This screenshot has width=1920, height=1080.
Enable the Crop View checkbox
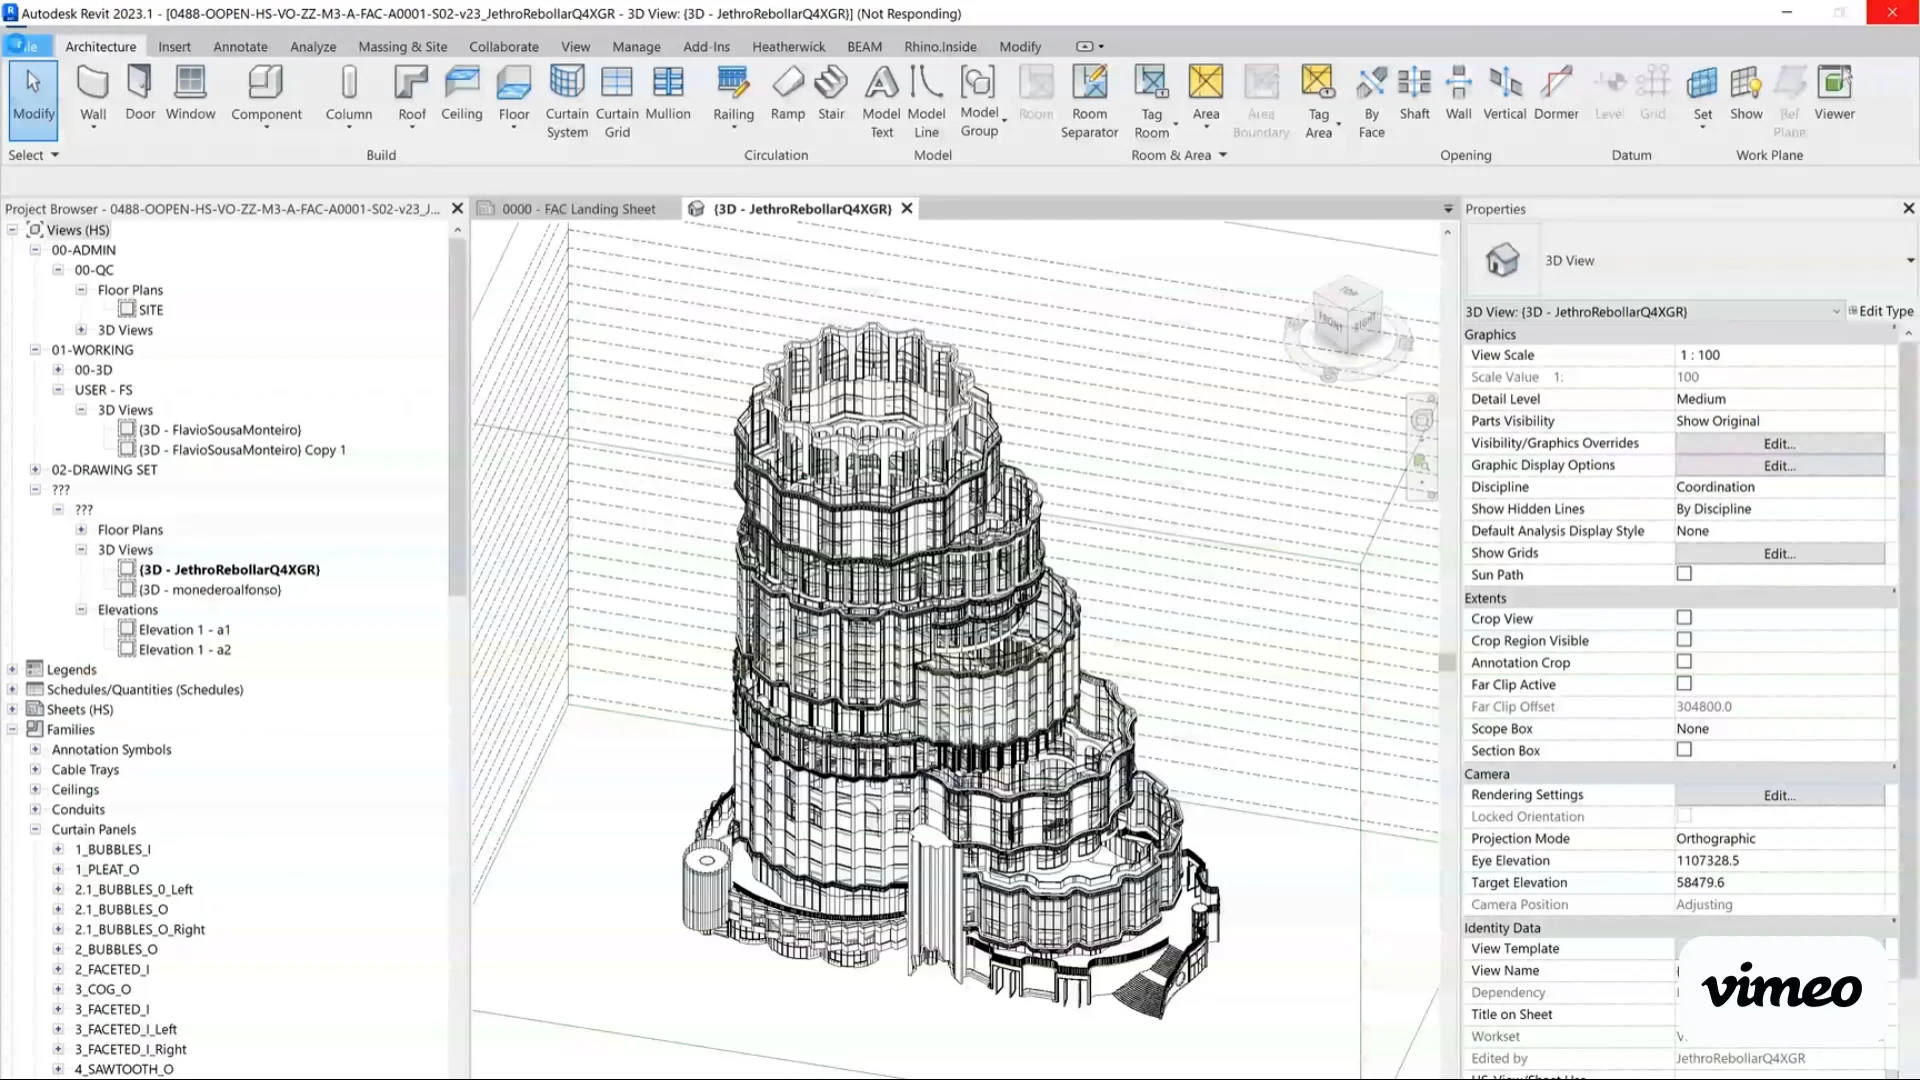coord(1684,618)
